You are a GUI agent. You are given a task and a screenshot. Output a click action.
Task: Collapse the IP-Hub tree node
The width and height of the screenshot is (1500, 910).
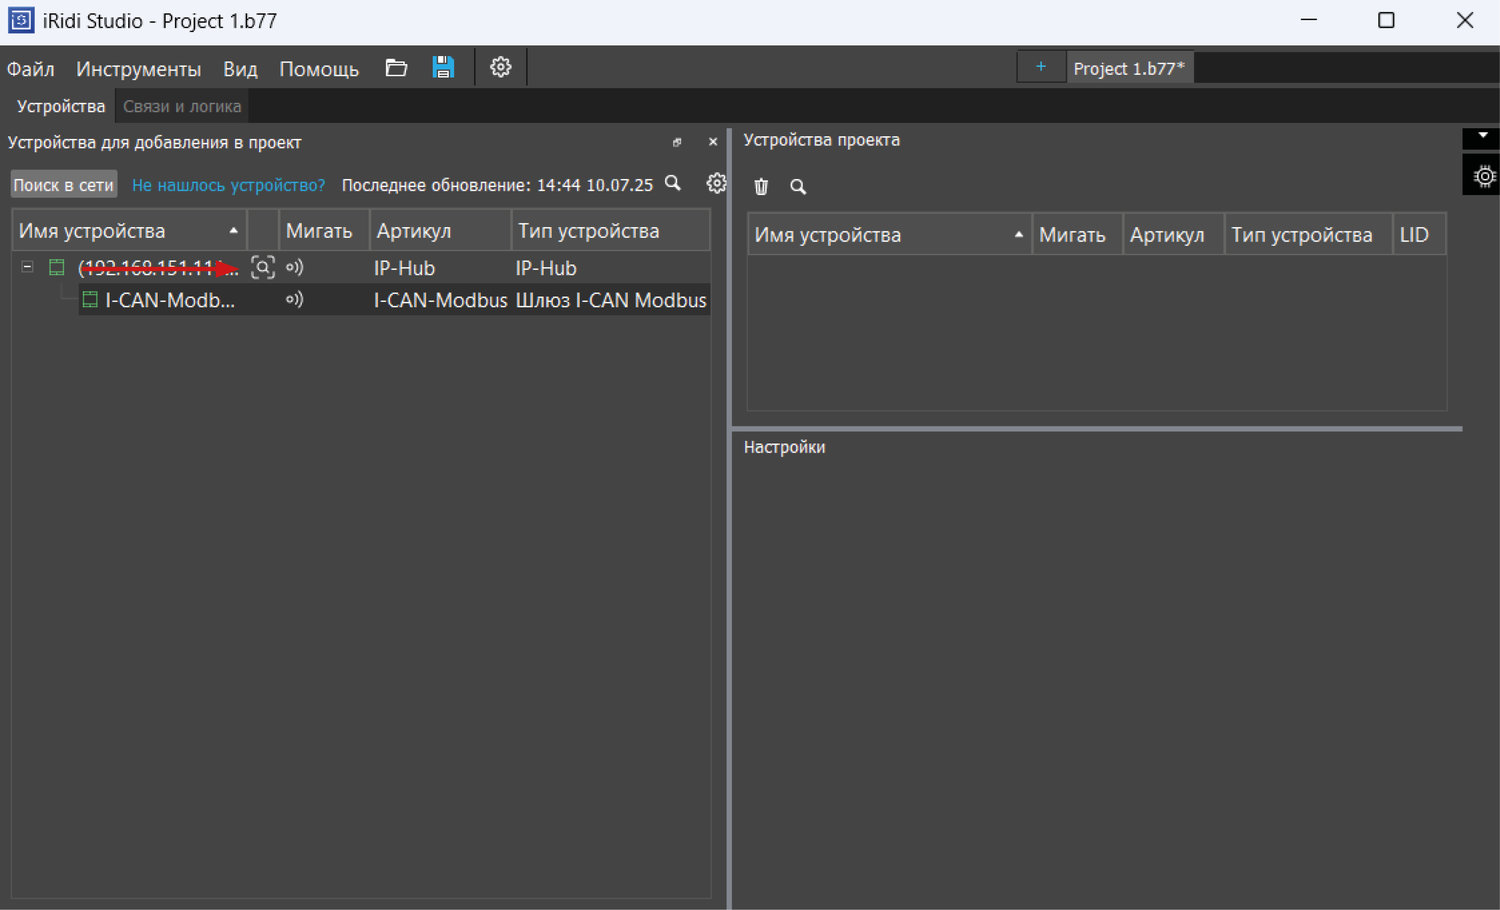click(x=28, y=267)
